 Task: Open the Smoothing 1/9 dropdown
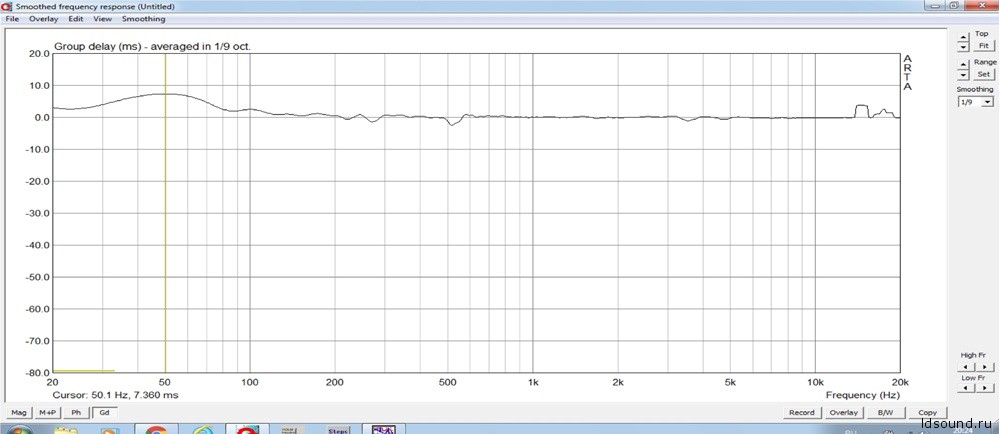[975, 102]
